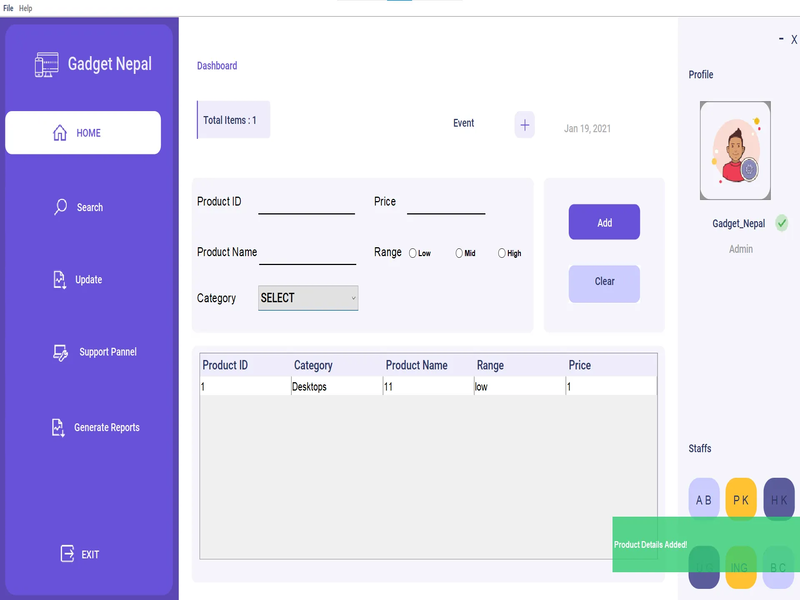Viewport: 800px width, 600px height.
Task: Open the File menu
Action: pyautogui.click(x=8, y=8)
